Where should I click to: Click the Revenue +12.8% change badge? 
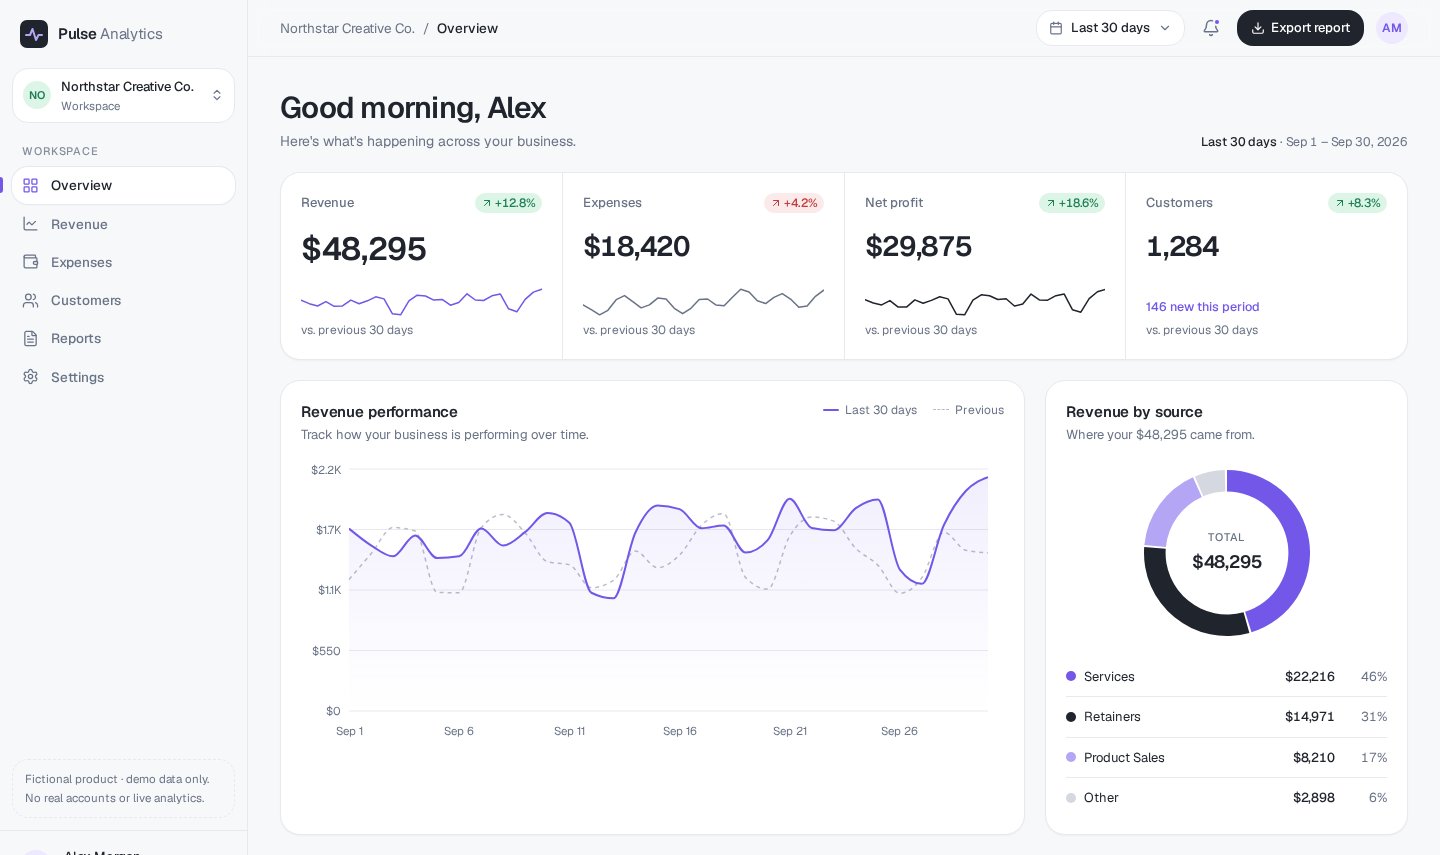(x=509, y=203)
